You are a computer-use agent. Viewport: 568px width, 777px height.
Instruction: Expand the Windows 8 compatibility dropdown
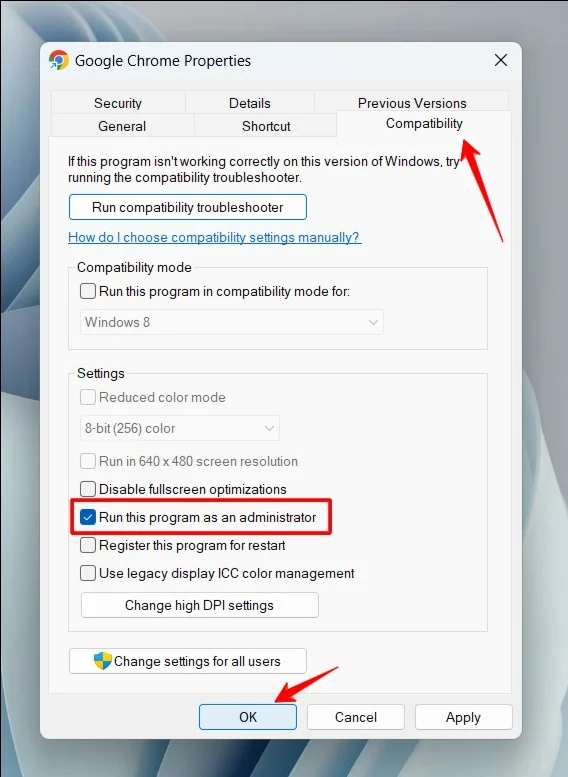pyautogui.click(x=231, y=322)
